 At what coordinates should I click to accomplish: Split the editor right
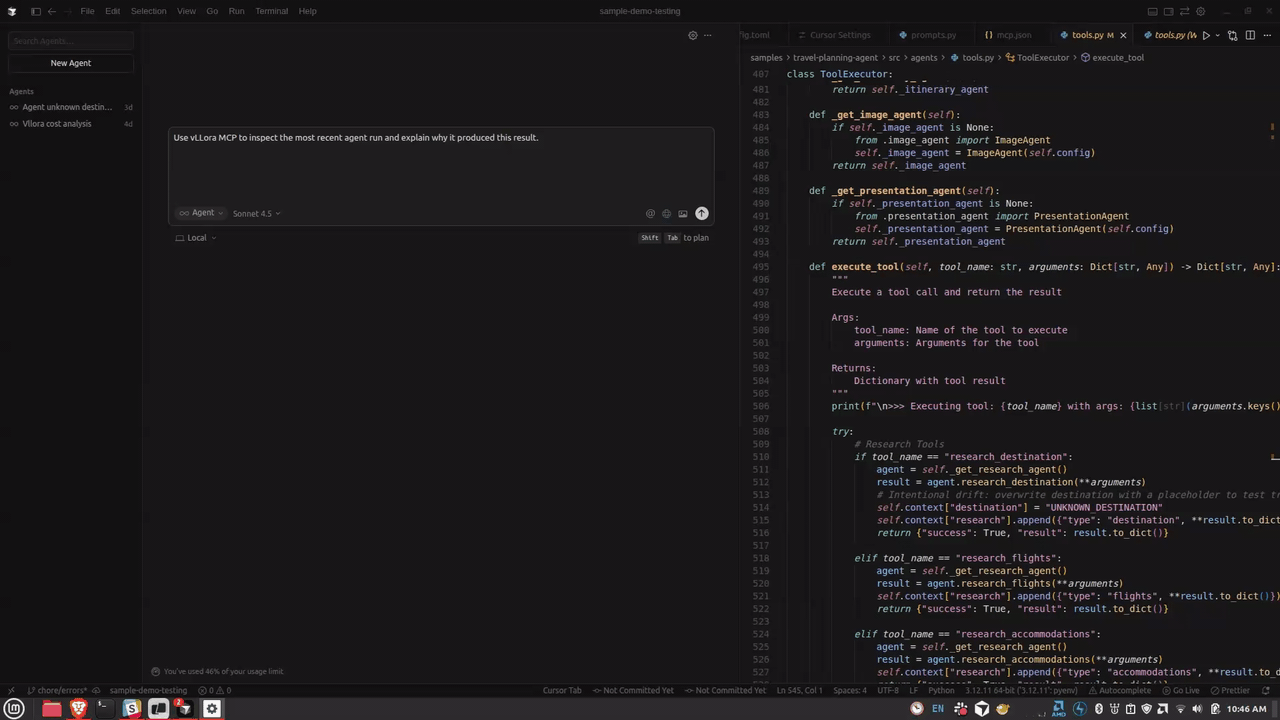[1250, 35]
